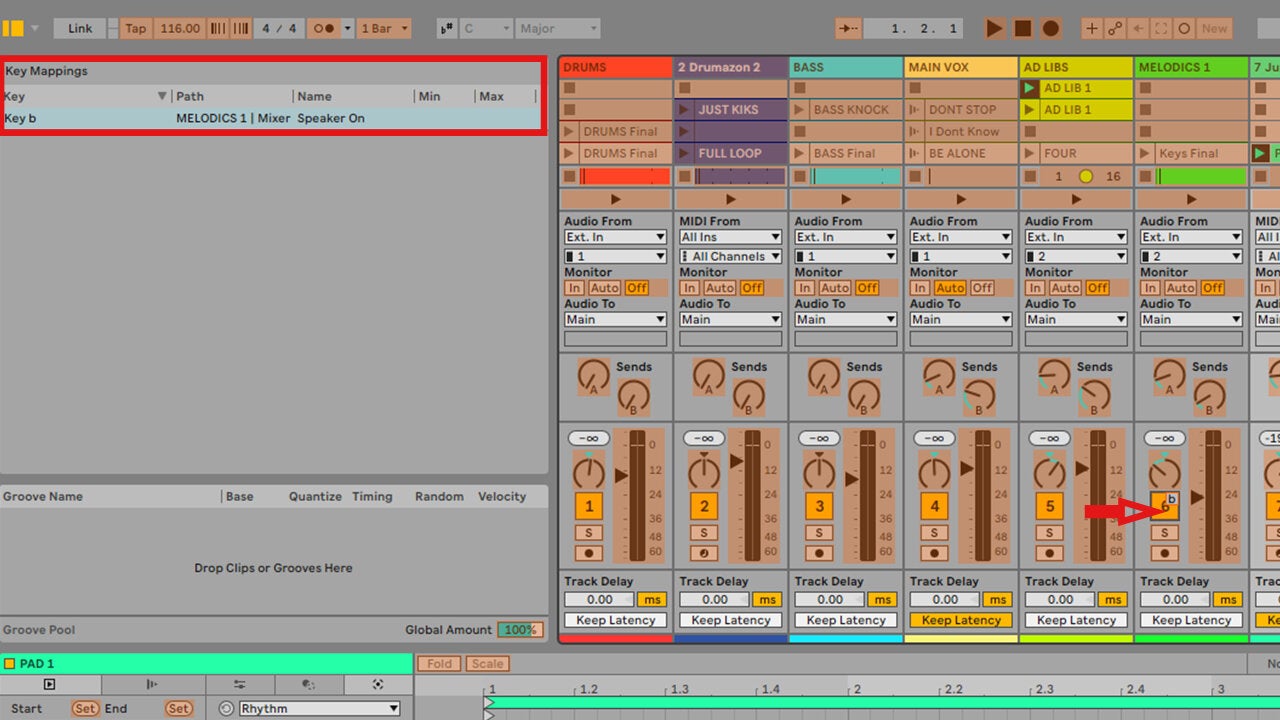Click the Capture MIDI bracket icon
The width and height of the screenshot is (1280, 720).
click(1161, 28)
